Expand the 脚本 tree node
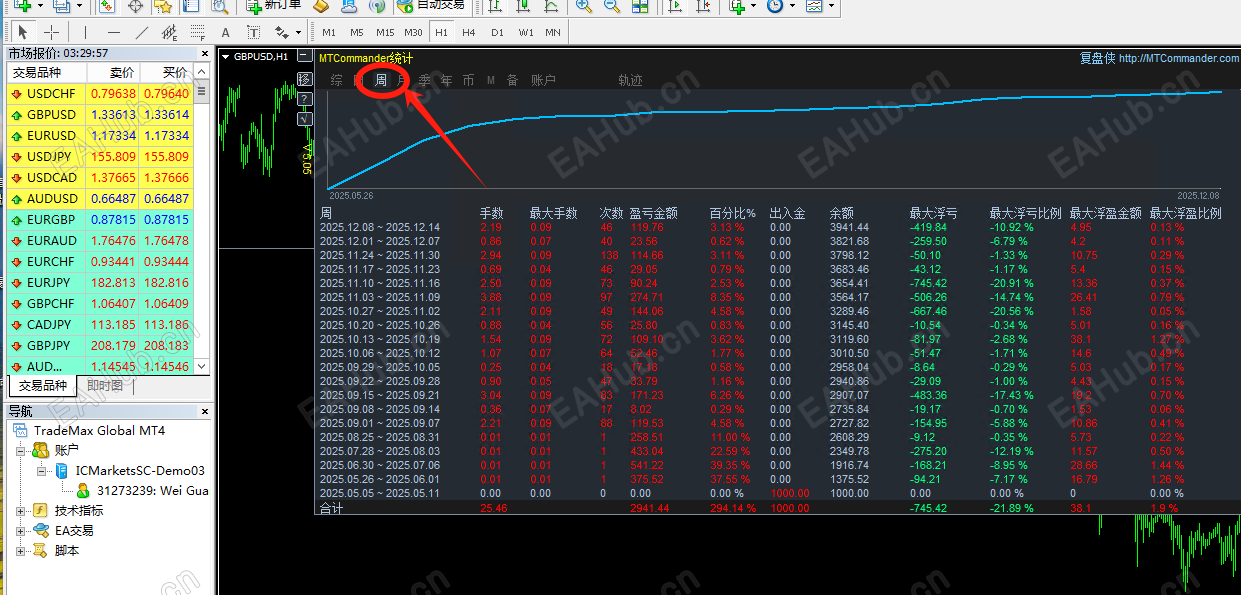This screenshot has height=595, width=1241. (21, 550)
